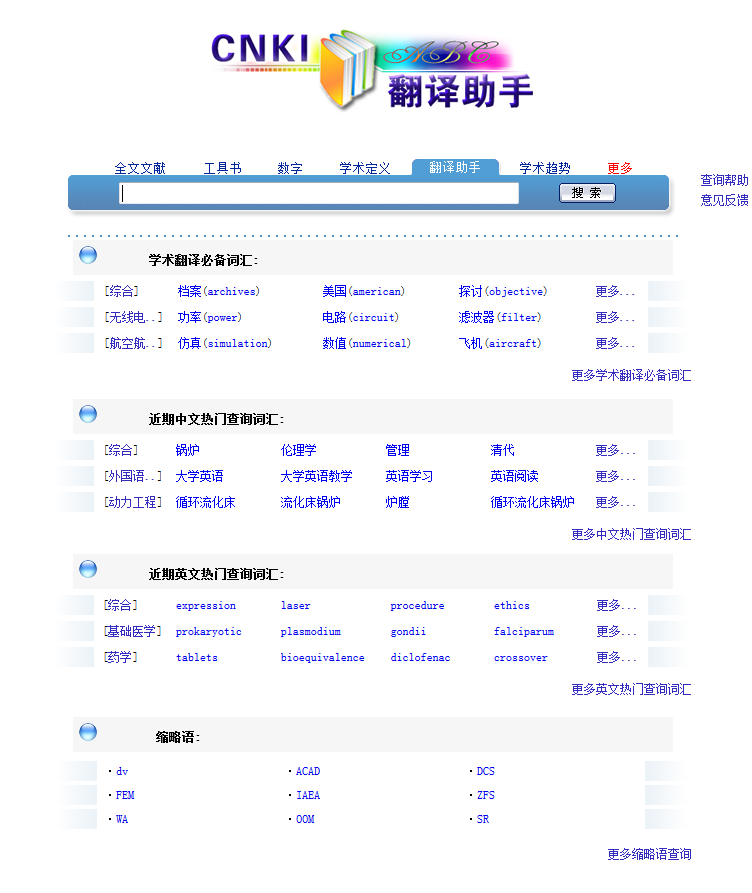The height and width of the screenshot is (893, 752).
Task: Open the 大学英语教学 hot query
Action: [316, 476]
